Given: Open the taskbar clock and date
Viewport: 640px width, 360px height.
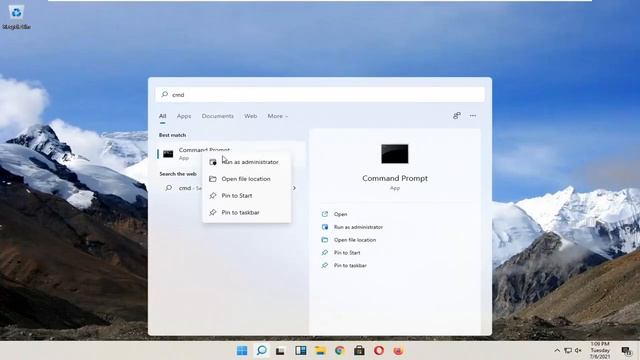Looking at the screenshot, I should (600, 351).
